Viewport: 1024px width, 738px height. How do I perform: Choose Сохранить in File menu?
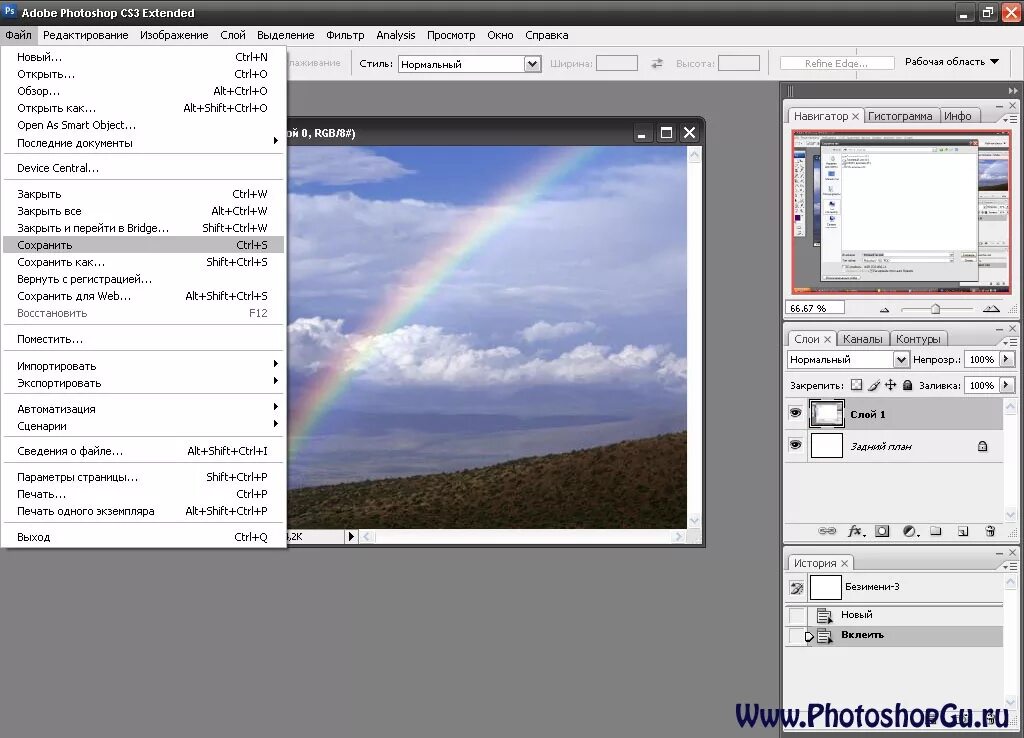click(x=143, y=245)
